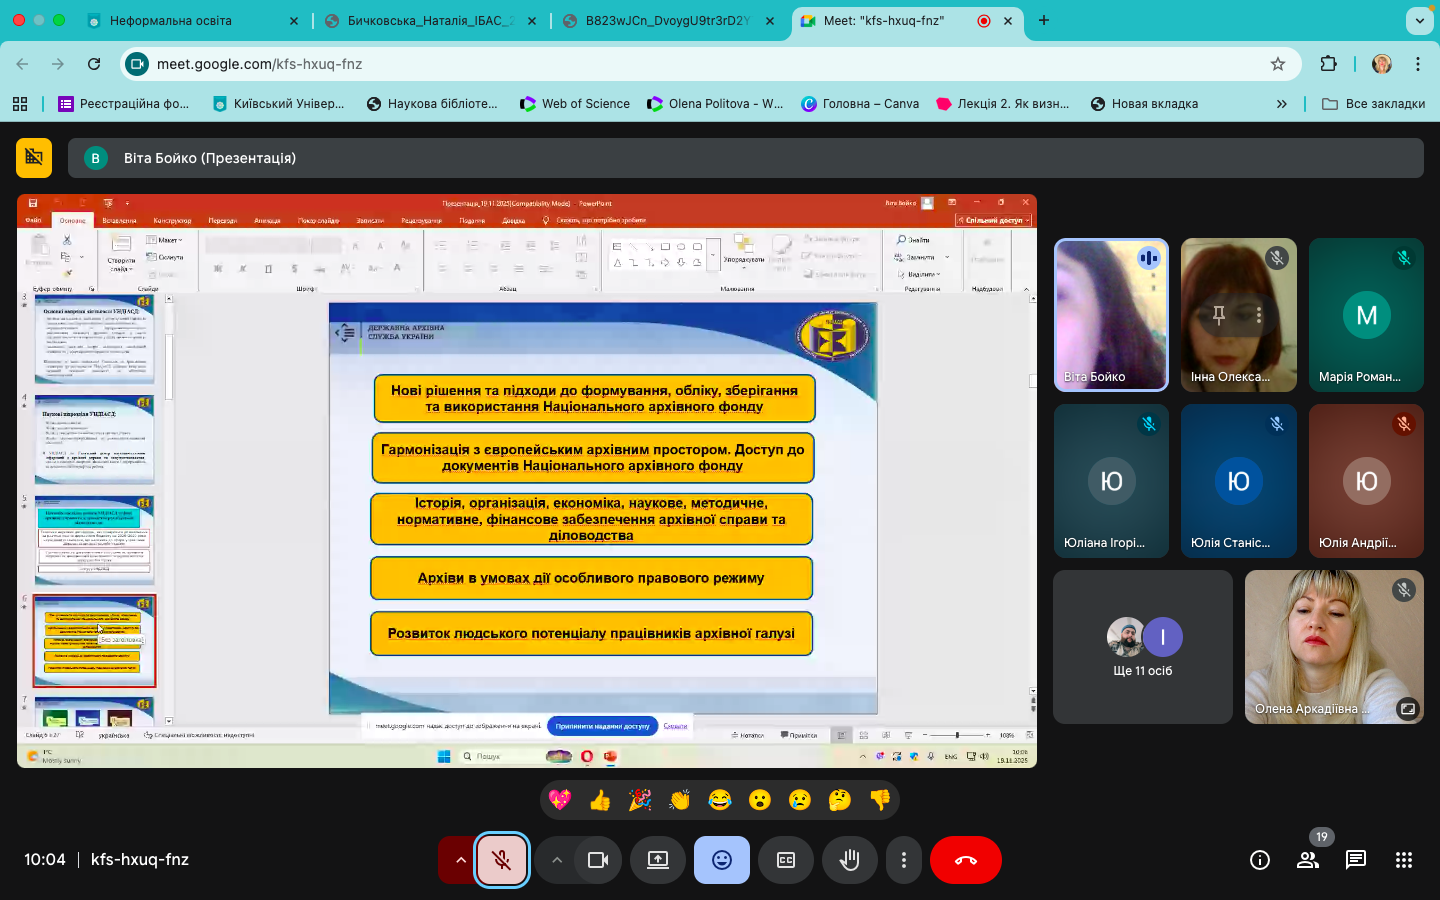Click the present screen icon
Image resolution: width=1440 pixels, height=900 pixels.
point(658,860)
